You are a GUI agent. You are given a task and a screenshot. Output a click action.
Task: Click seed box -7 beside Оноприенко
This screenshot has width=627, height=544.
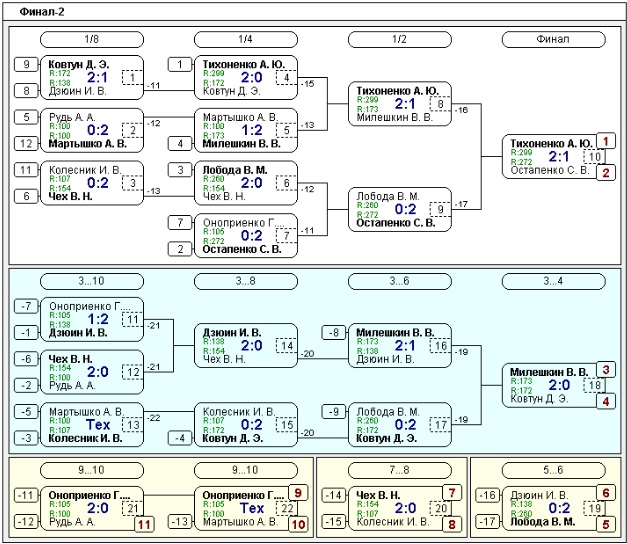(26, 306)
